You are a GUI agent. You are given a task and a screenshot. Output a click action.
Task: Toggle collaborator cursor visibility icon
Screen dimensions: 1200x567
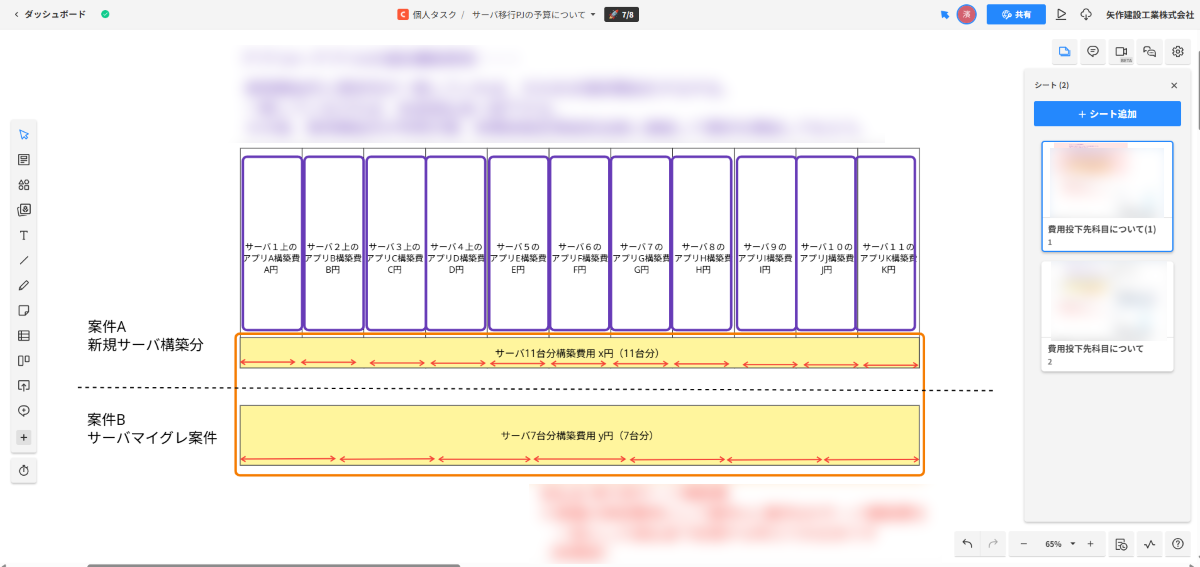pos(944,14)
